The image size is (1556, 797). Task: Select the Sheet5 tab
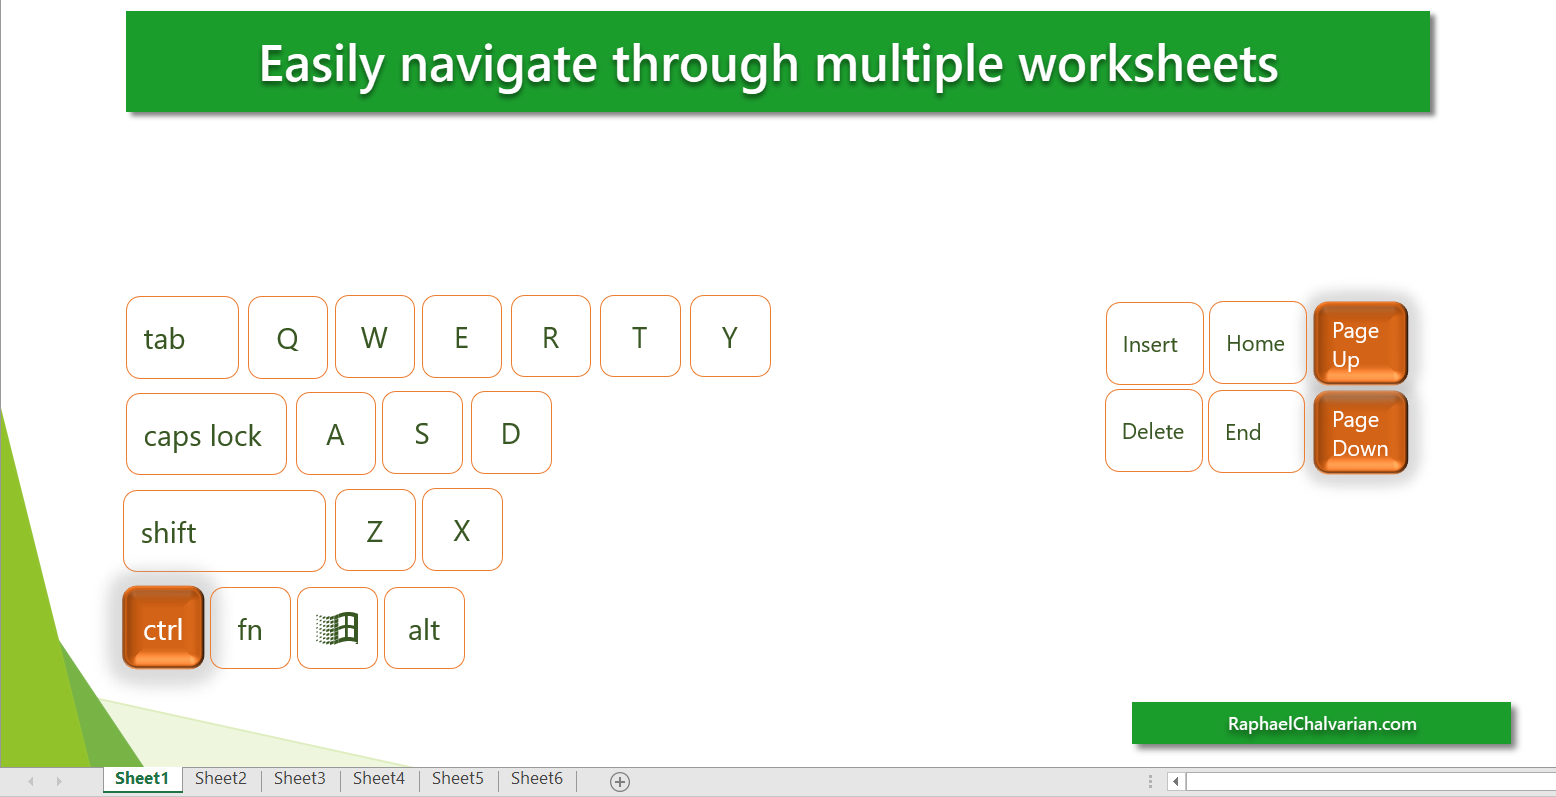[458, 778]
